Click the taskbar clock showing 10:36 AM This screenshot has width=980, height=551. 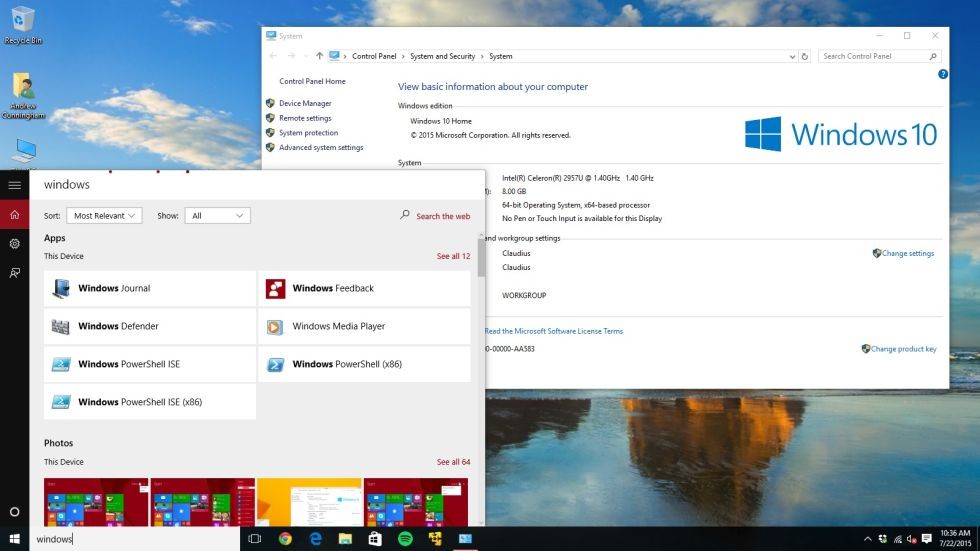(955, 539)
